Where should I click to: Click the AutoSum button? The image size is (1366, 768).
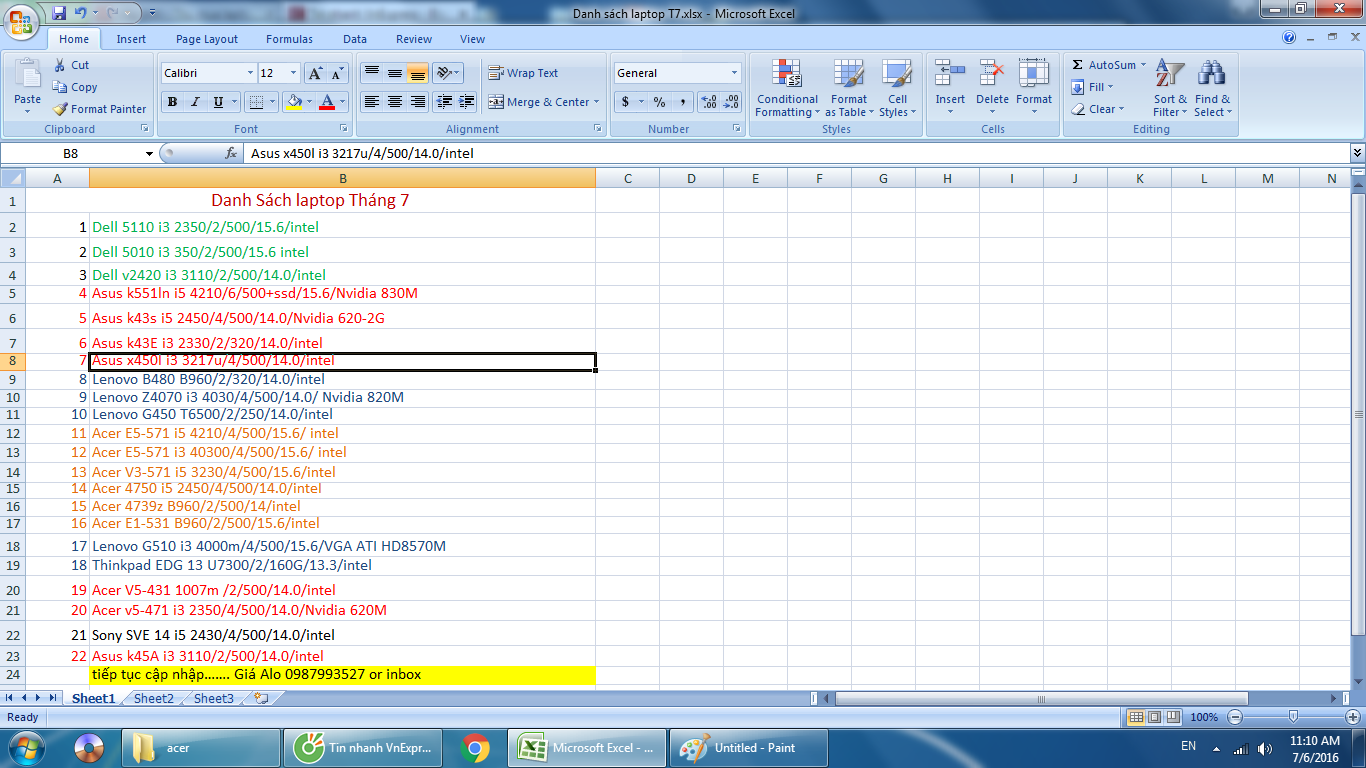point(1104,65)
